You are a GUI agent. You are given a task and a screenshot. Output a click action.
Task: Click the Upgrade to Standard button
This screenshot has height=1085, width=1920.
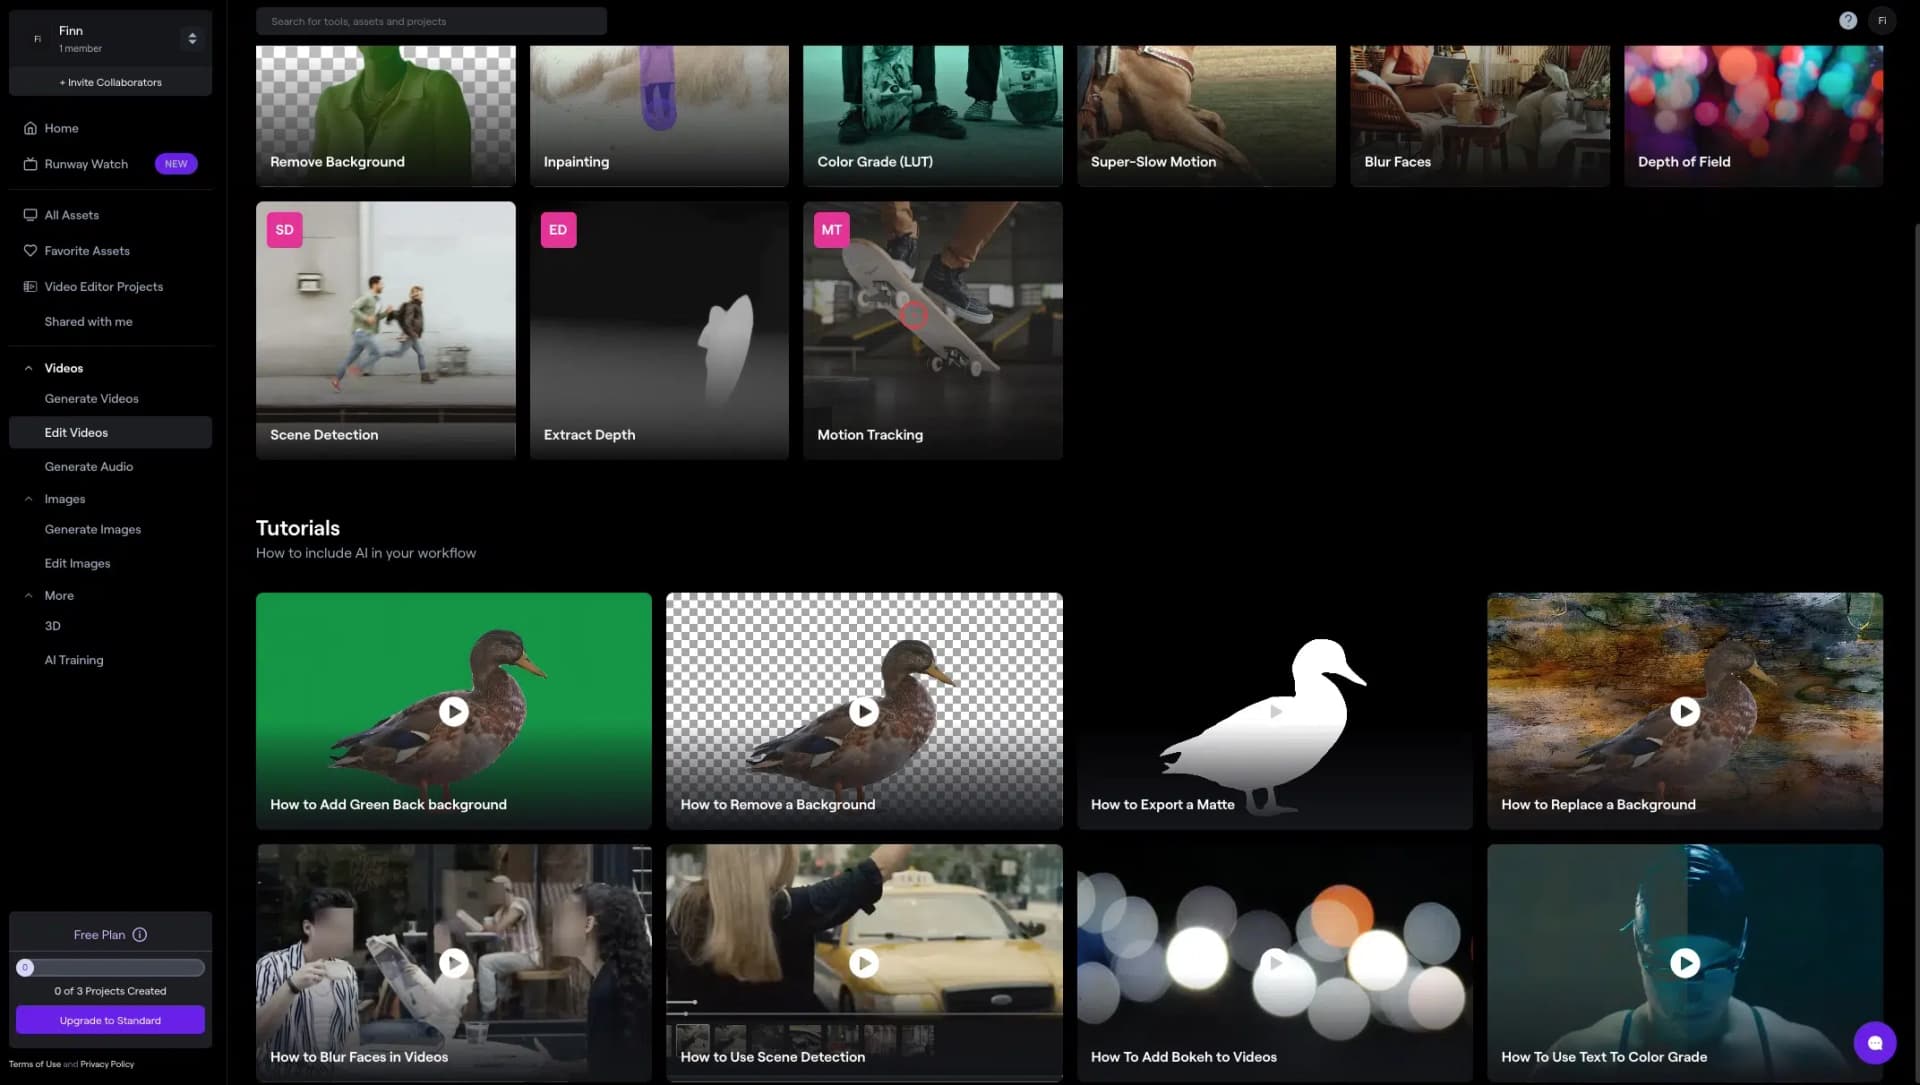(x=110, y=1020)
